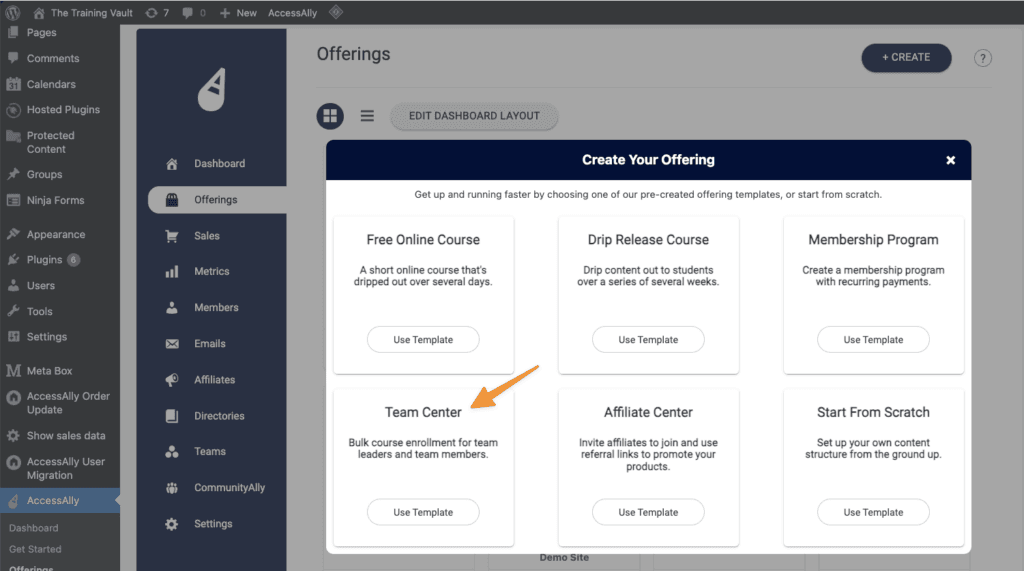
Task: Select the Start From Scratch card
Action: point(873,412)
